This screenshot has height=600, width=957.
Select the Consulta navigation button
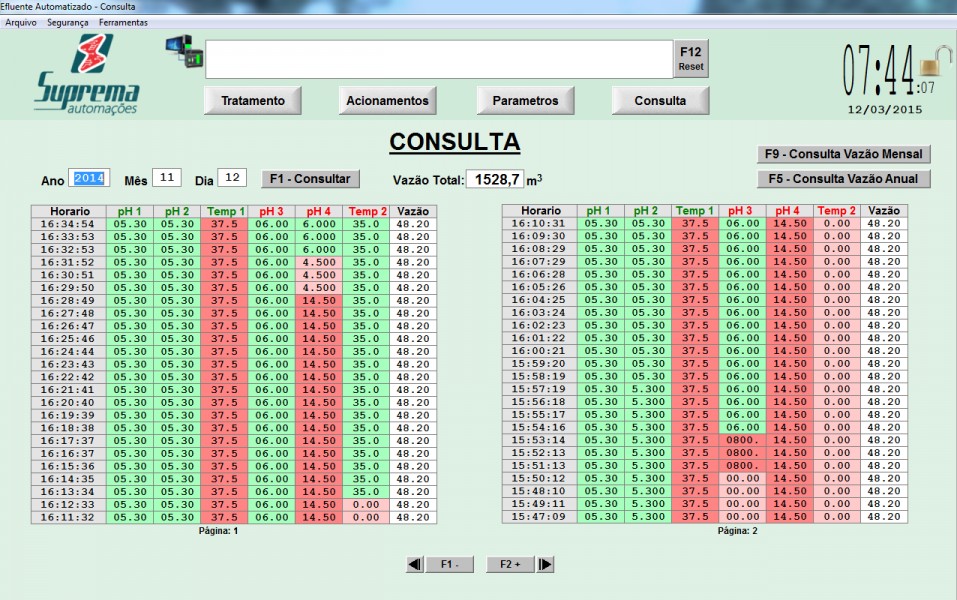660,101
